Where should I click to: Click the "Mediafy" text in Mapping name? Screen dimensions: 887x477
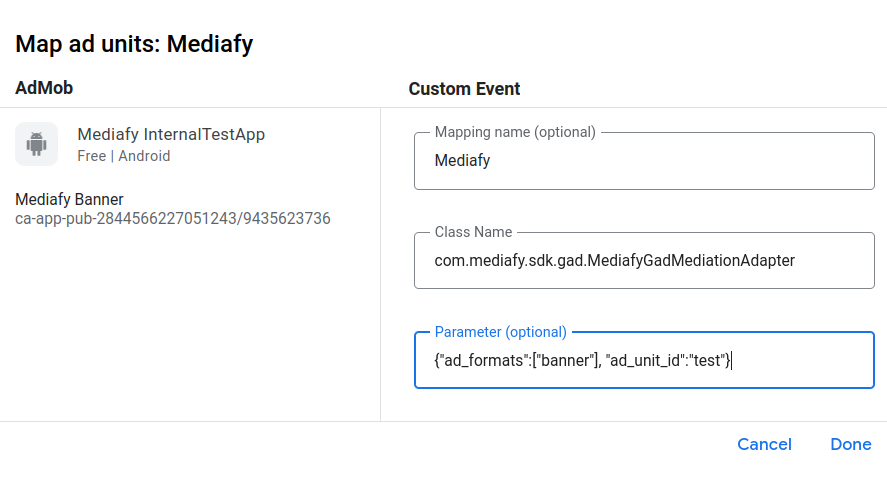(462, 160)
